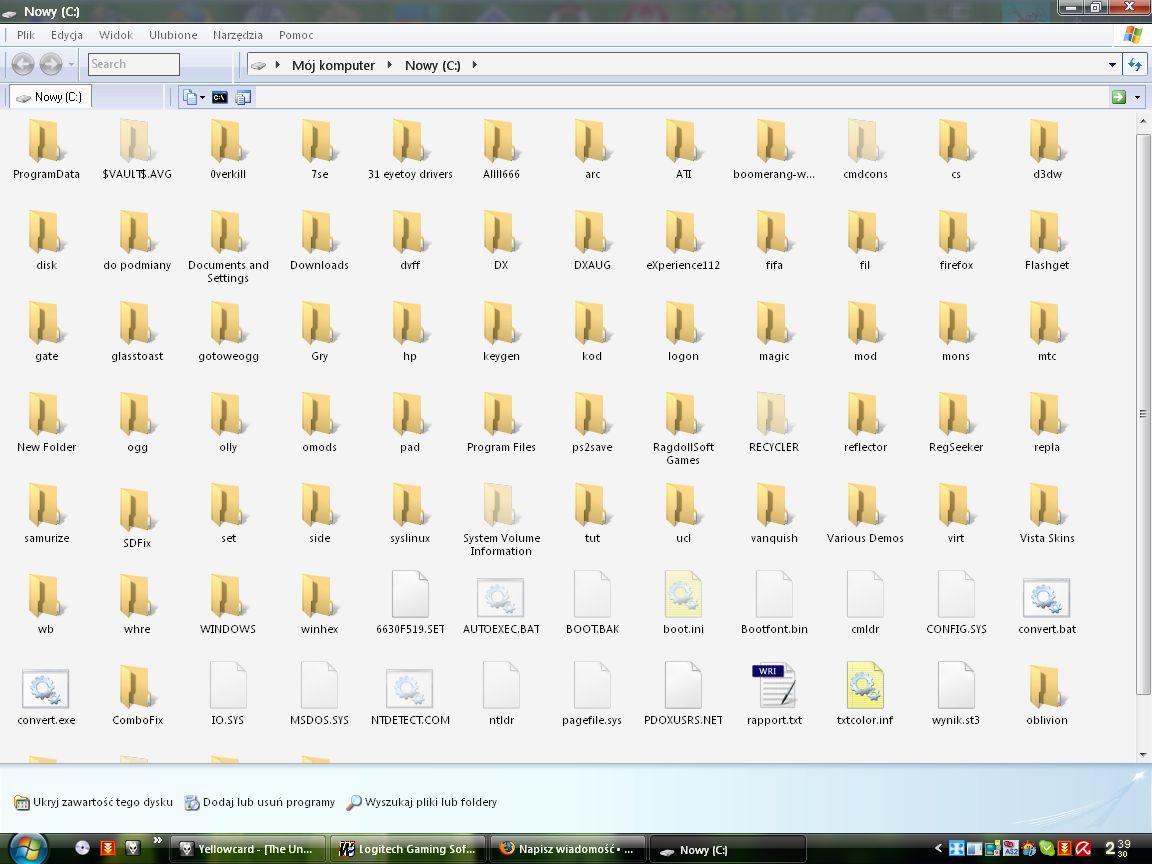Open the Narzędzia menu

237,35
